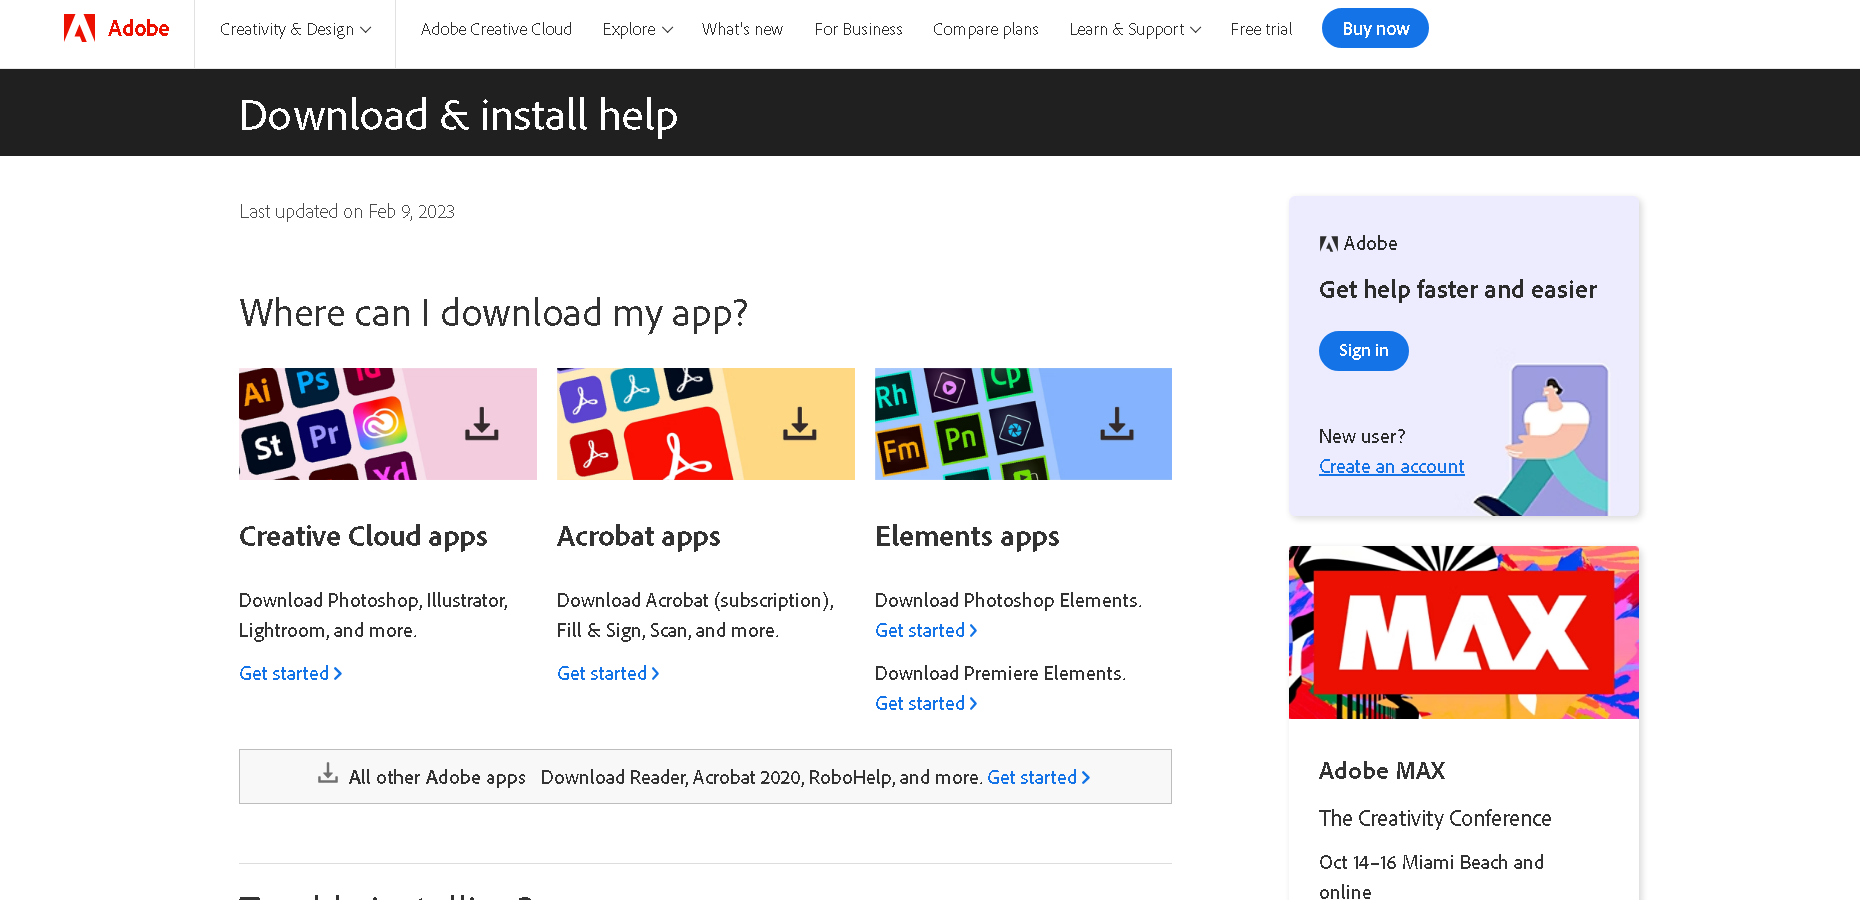Screen dimensions: 1860x900
Task: Click the Sign in button
Action: click(1363, 351)
